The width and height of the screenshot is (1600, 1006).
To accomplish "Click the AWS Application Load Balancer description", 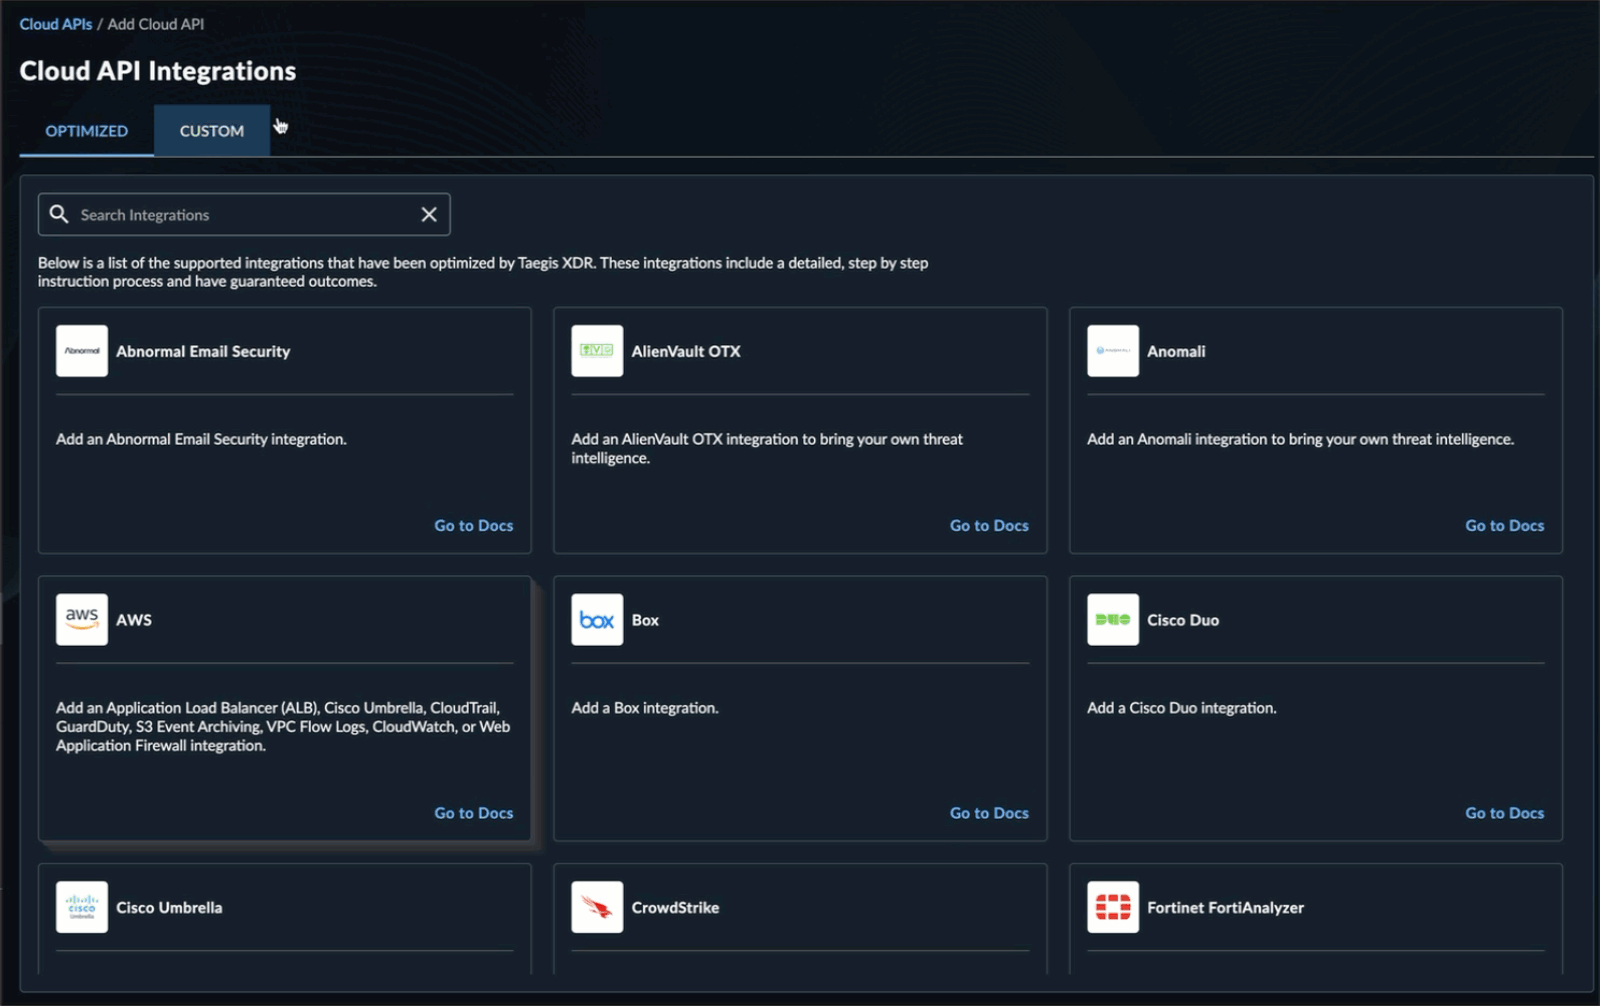I will [283, 726].
